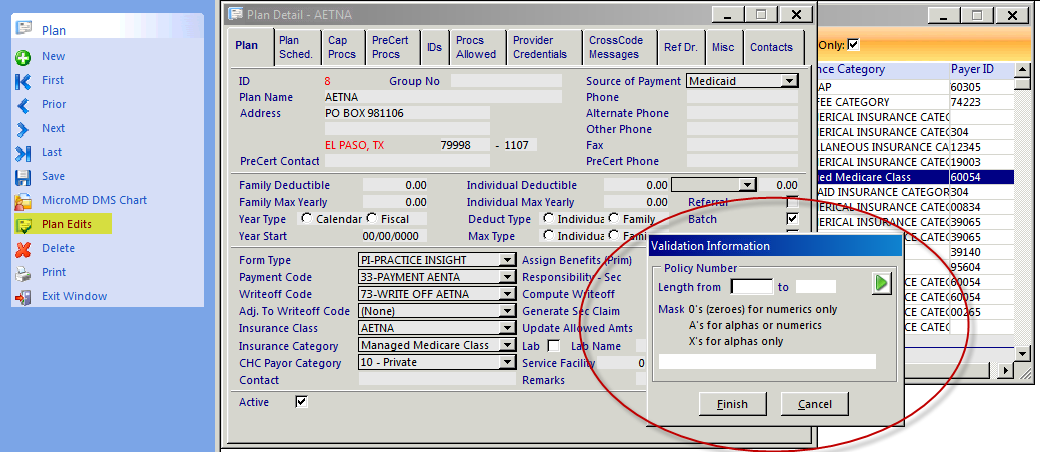The width and height of the screenshot is (1040, 452).
Task: Click the Plan header icon in sidebar
Action: tap(24, 28)
